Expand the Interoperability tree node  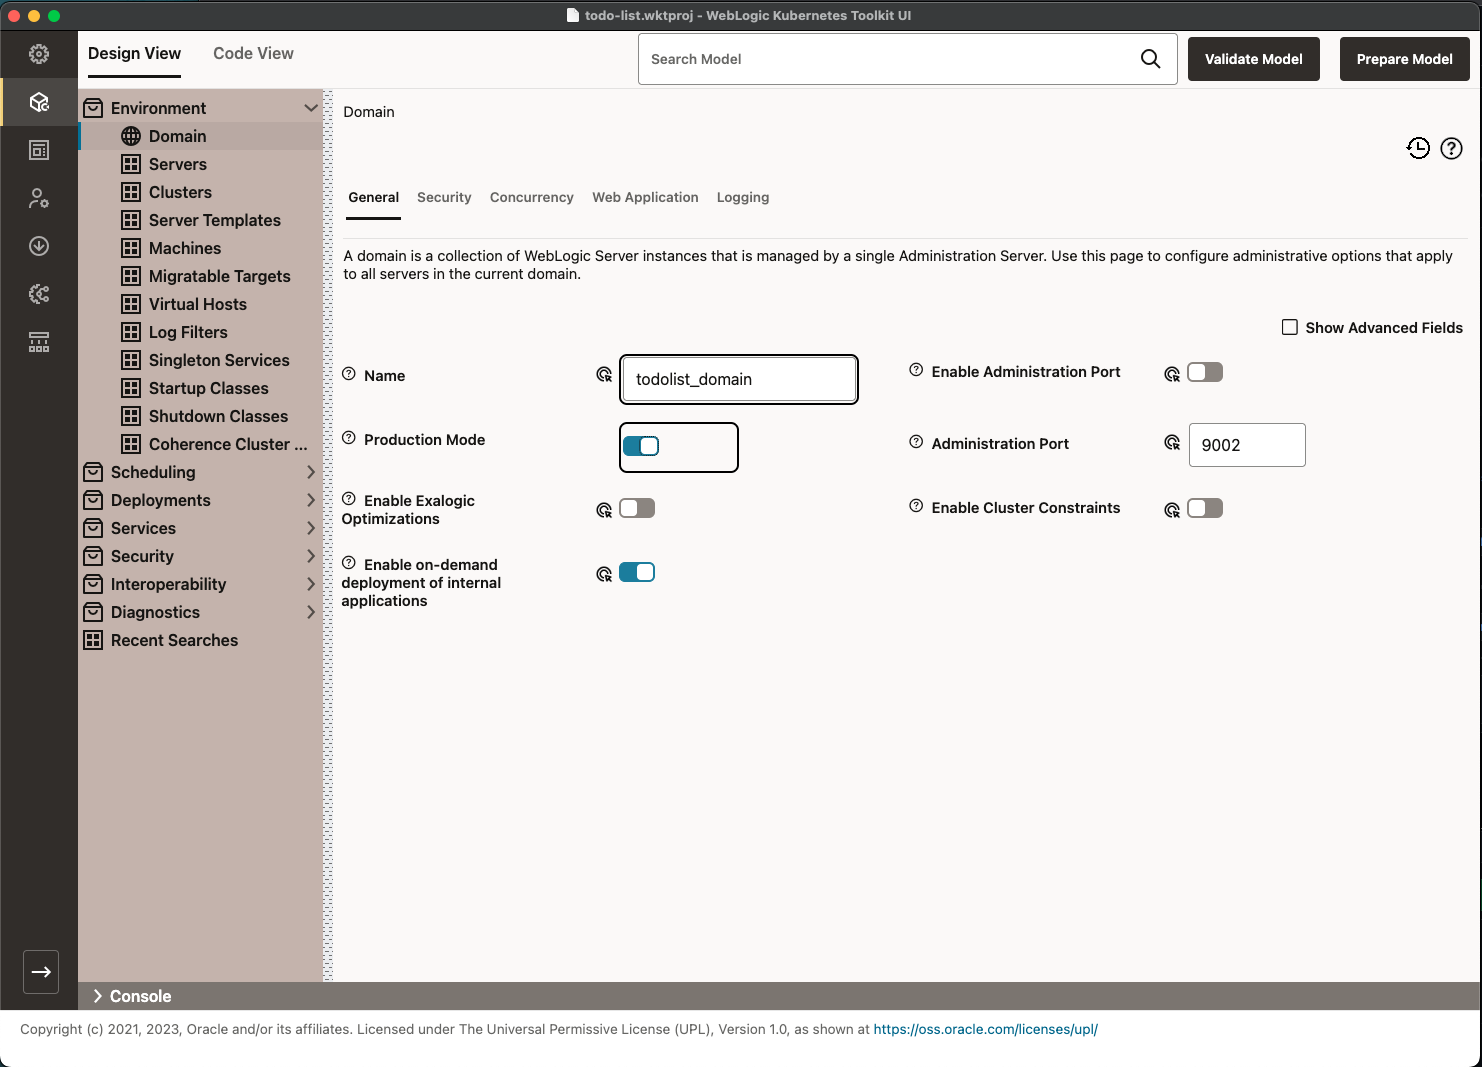tap(311, 584)
